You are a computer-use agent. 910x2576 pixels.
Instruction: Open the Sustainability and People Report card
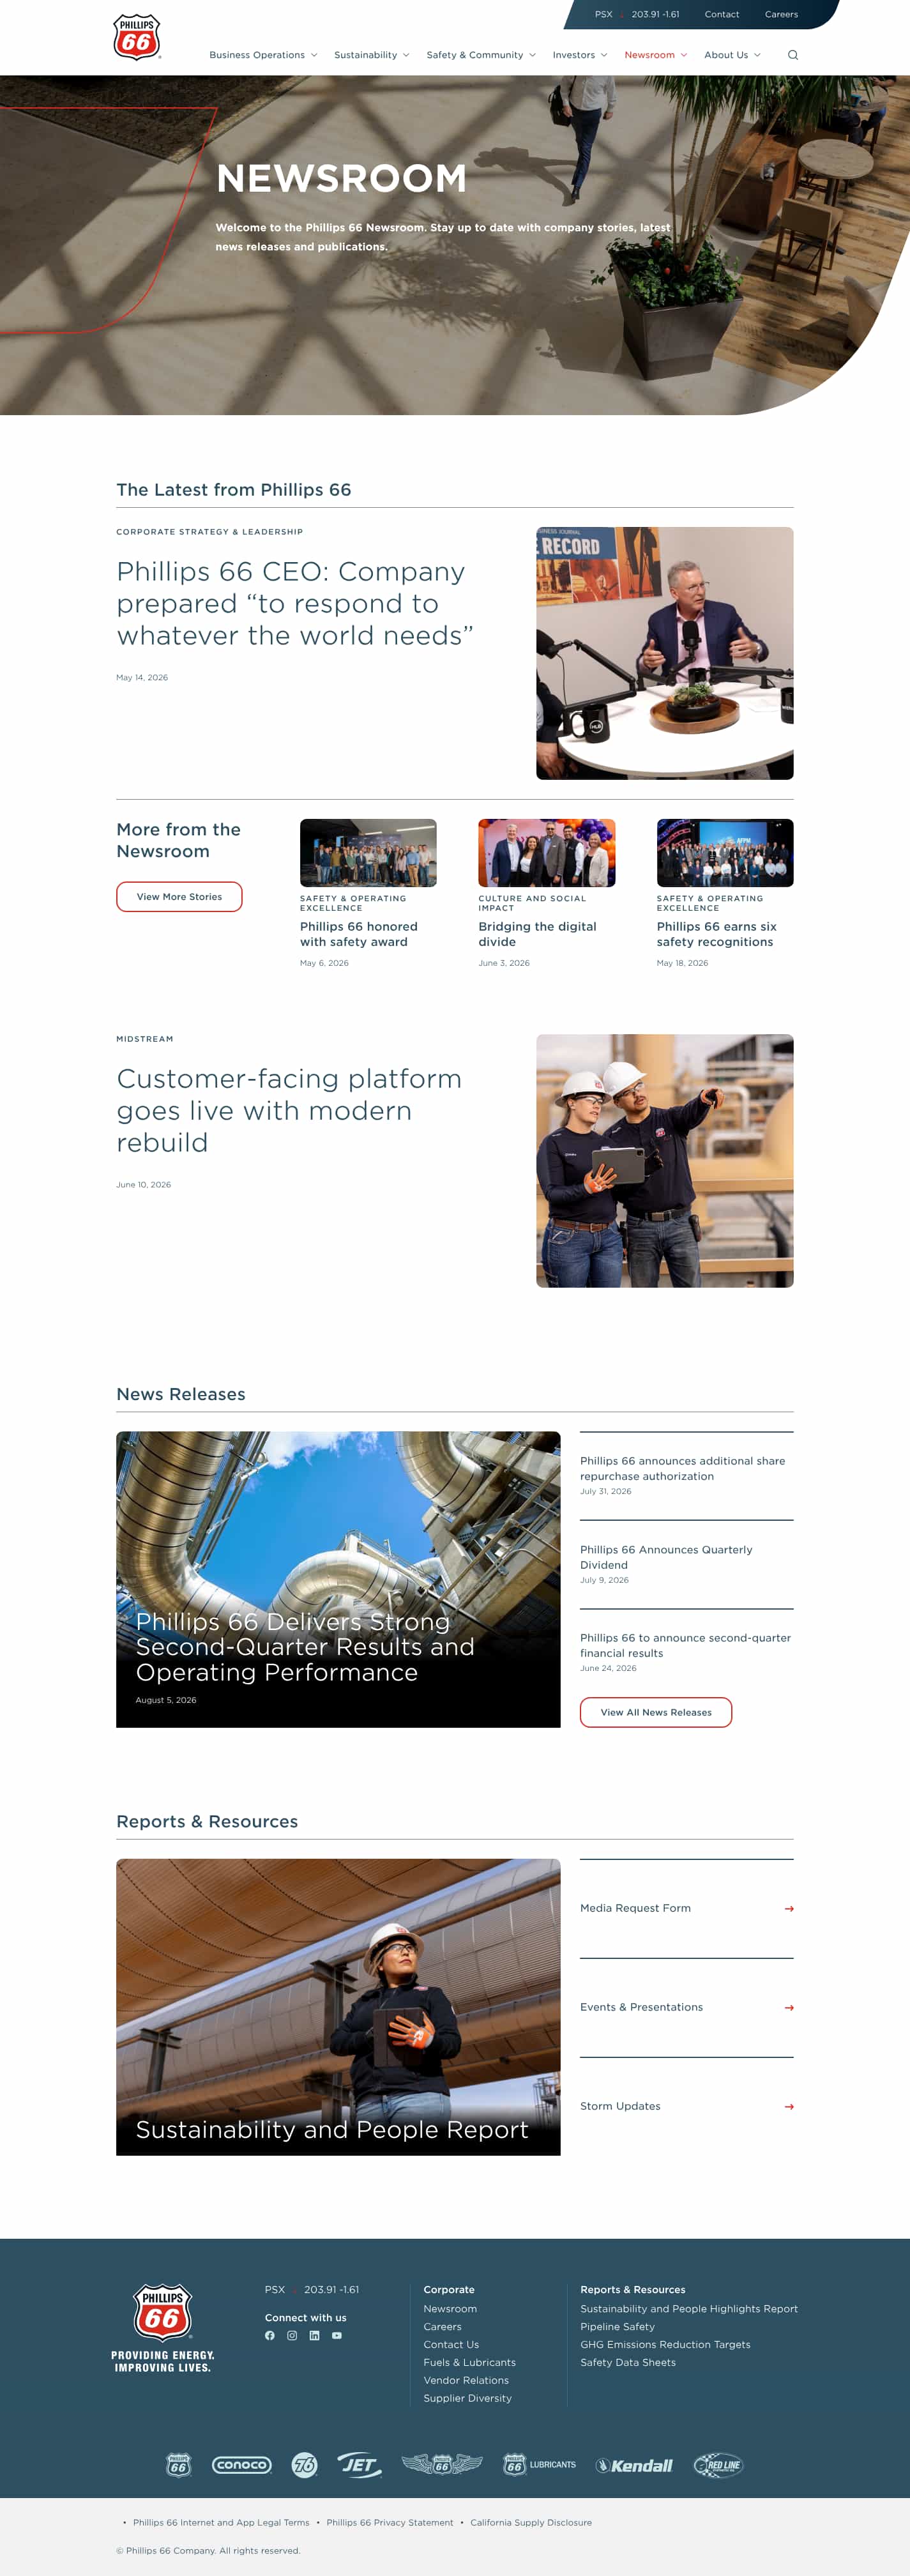(x=338, y=2007)
